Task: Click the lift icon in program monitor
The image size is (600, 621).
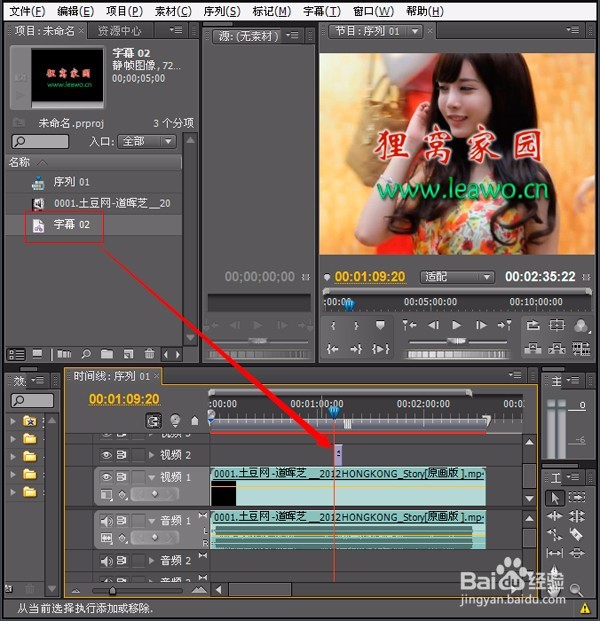Action: click(533, 349)
